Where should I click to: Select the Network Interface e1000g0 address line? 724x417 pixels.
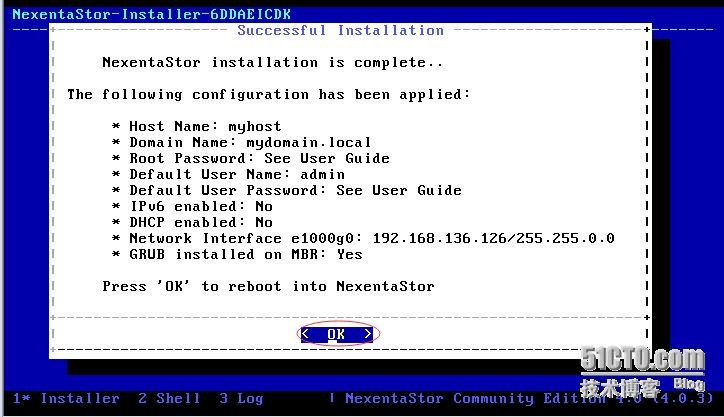[x=363, y=238]
